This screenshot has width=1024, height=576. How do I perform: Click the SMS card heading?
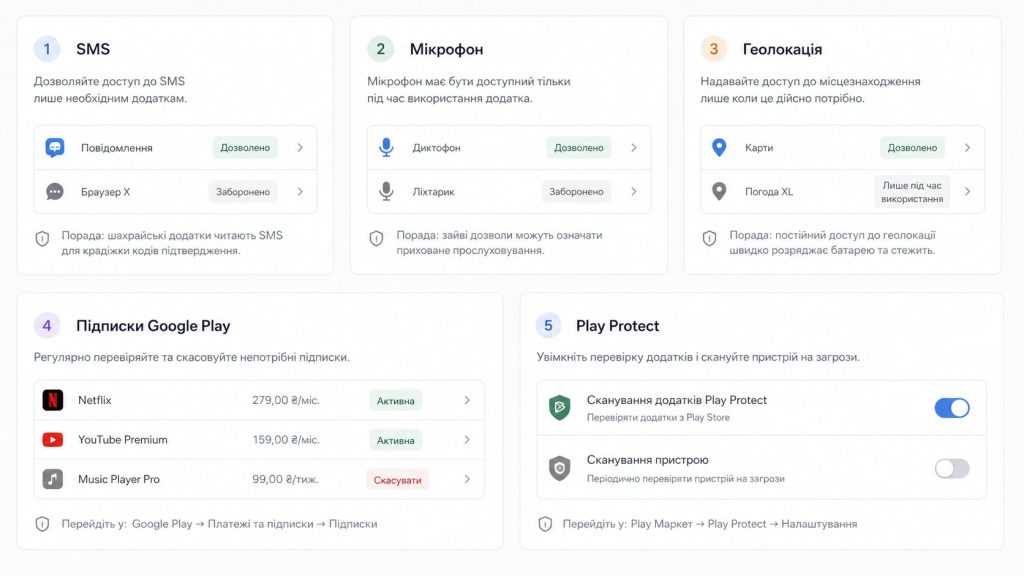click(93, 49)
